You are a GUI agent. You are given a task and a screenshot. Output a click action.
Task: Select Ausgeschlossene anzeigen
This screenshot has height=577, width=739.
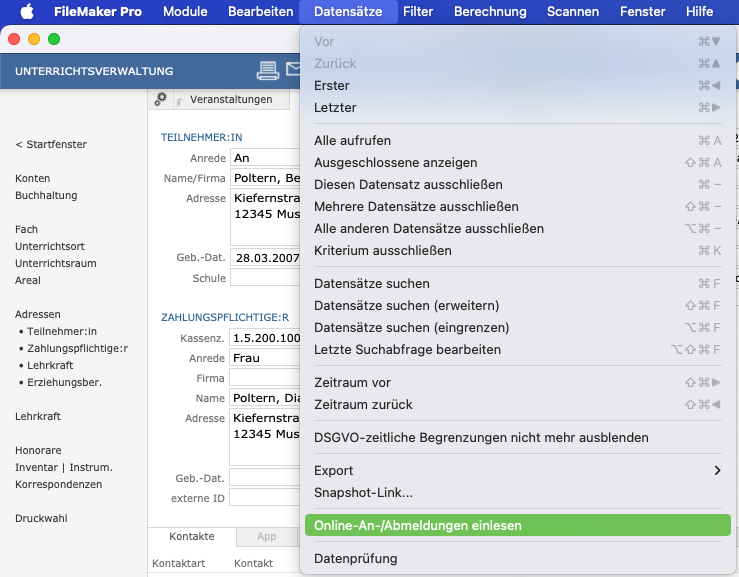(518, 163)
